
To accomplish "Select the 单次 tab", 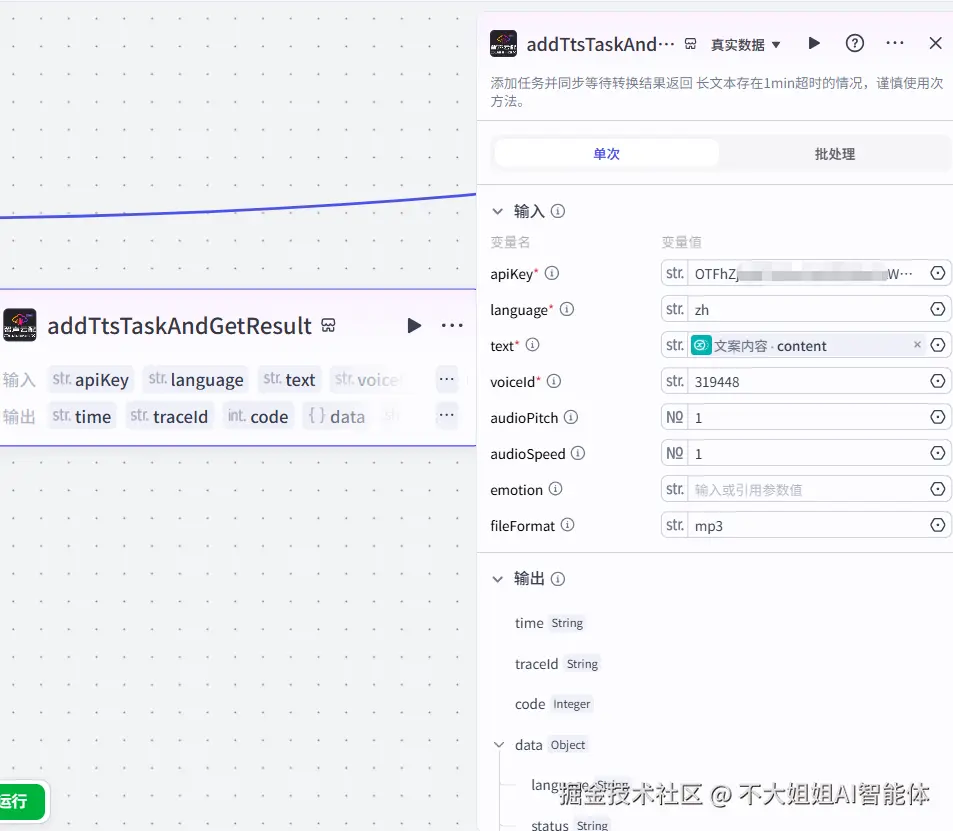I will pyautogui.click(x=605, y=153).
